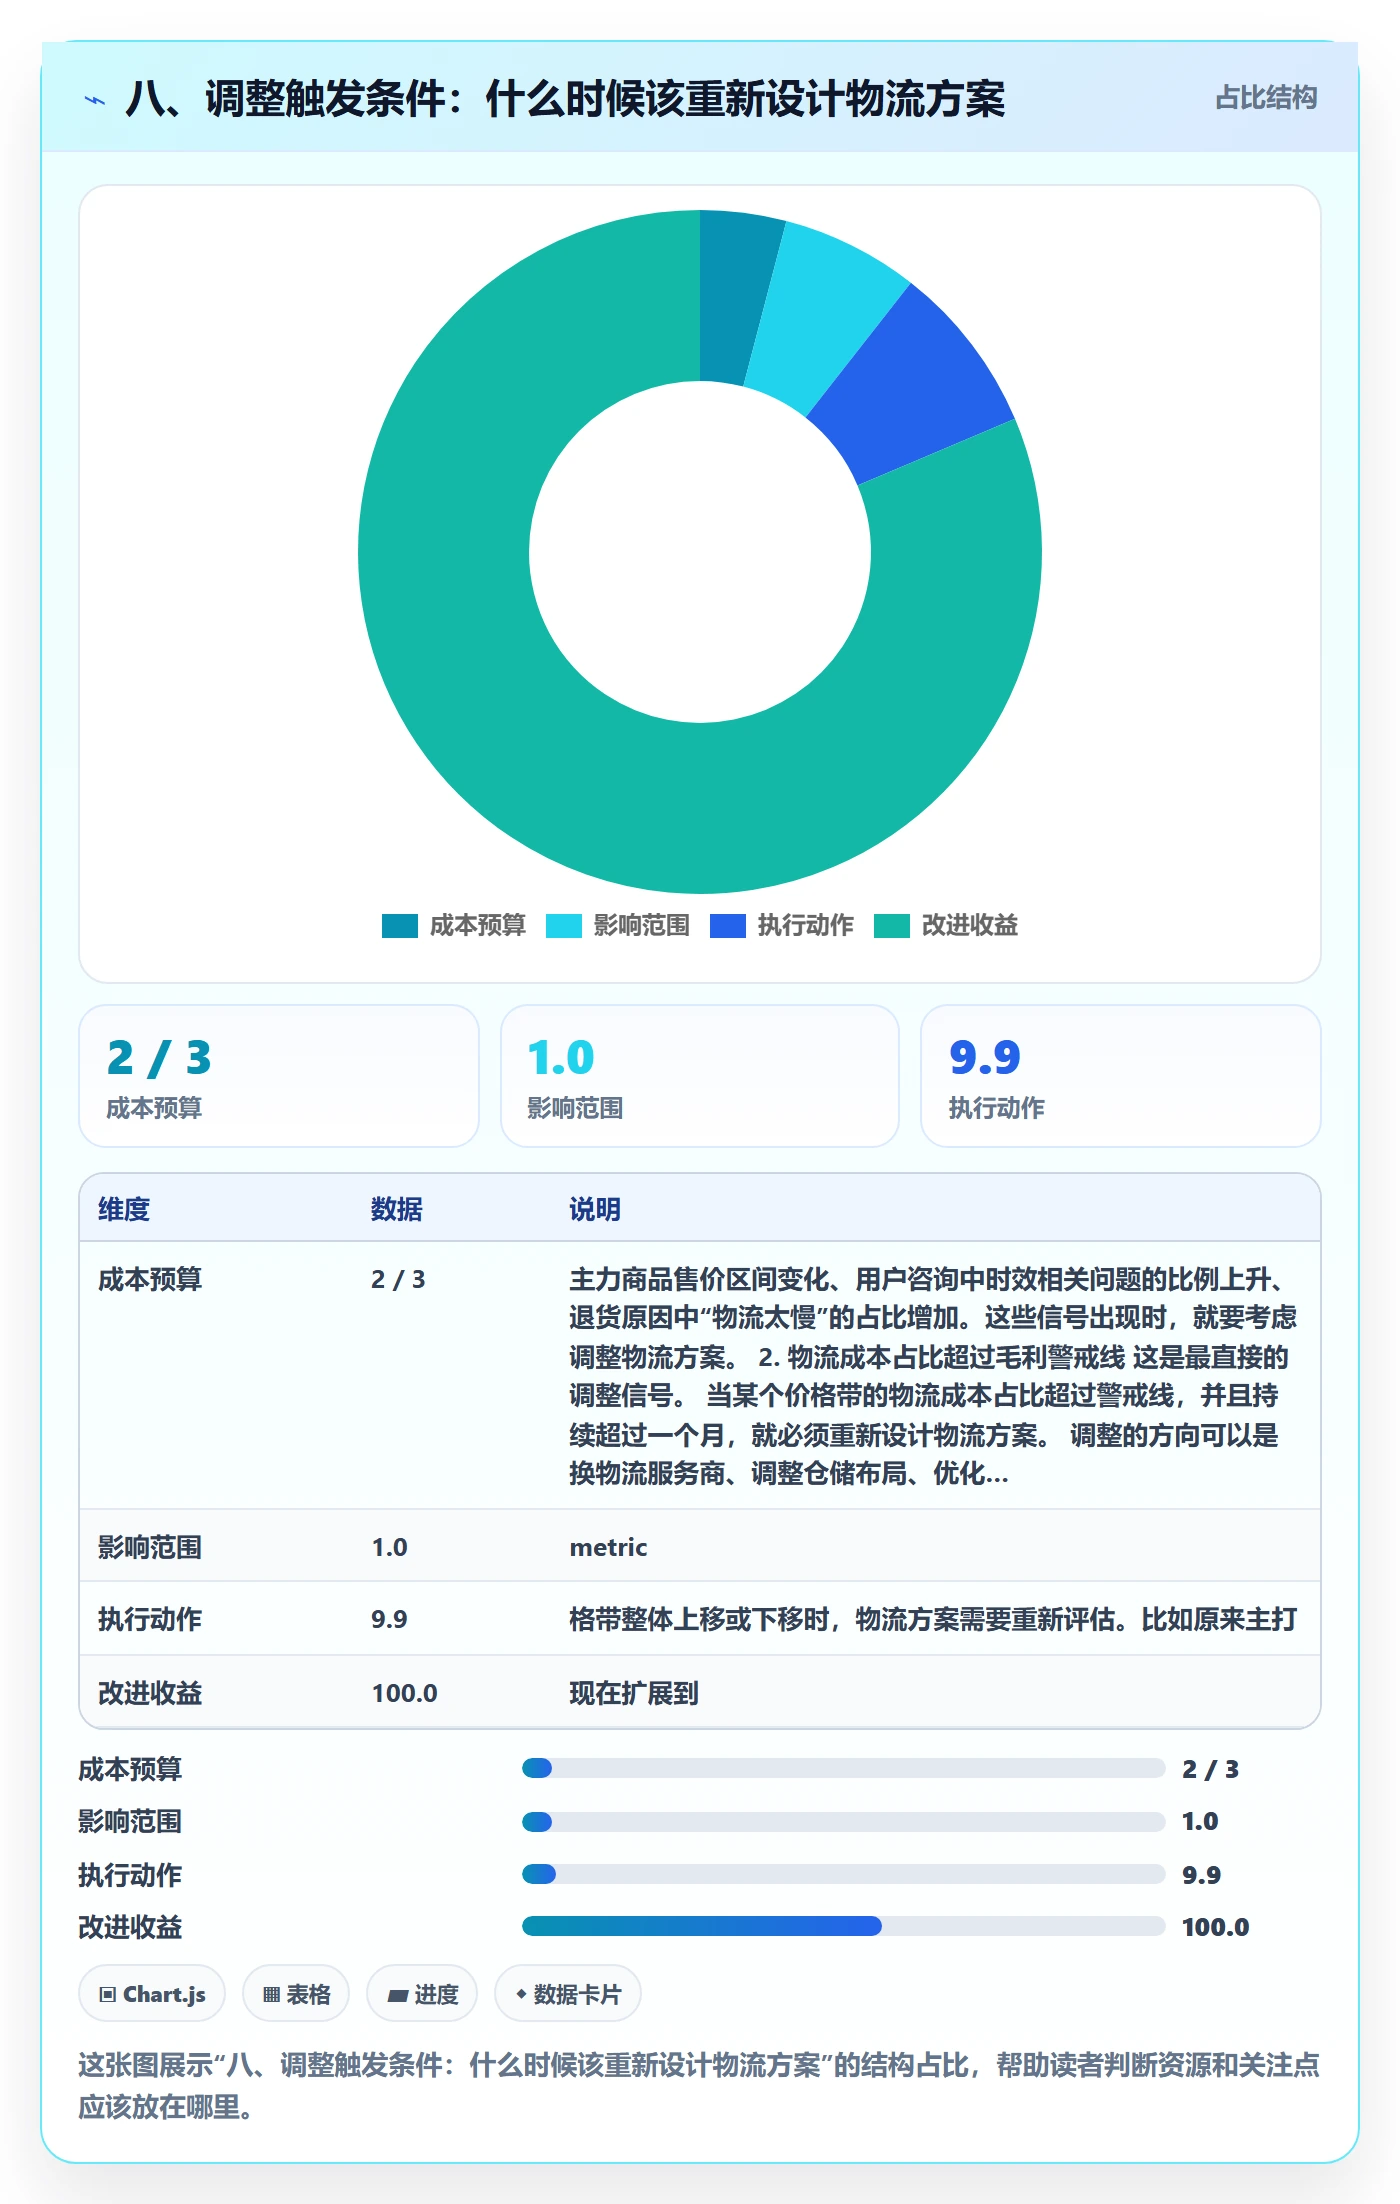Click the metric description cell
The width and height of the screenshot is (1400, 2204).
[608, 1547]
